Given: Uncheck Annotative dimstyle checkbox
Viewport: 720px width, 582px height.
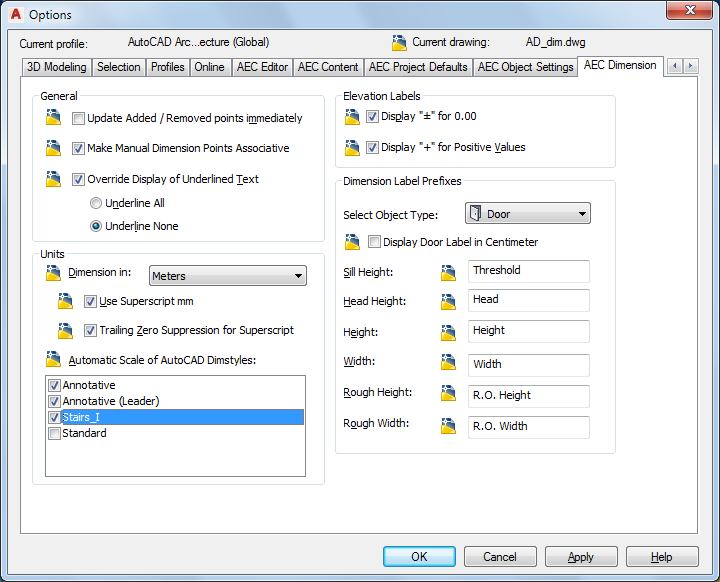Looking at the screenshot, I should click(x=54, y=385).
